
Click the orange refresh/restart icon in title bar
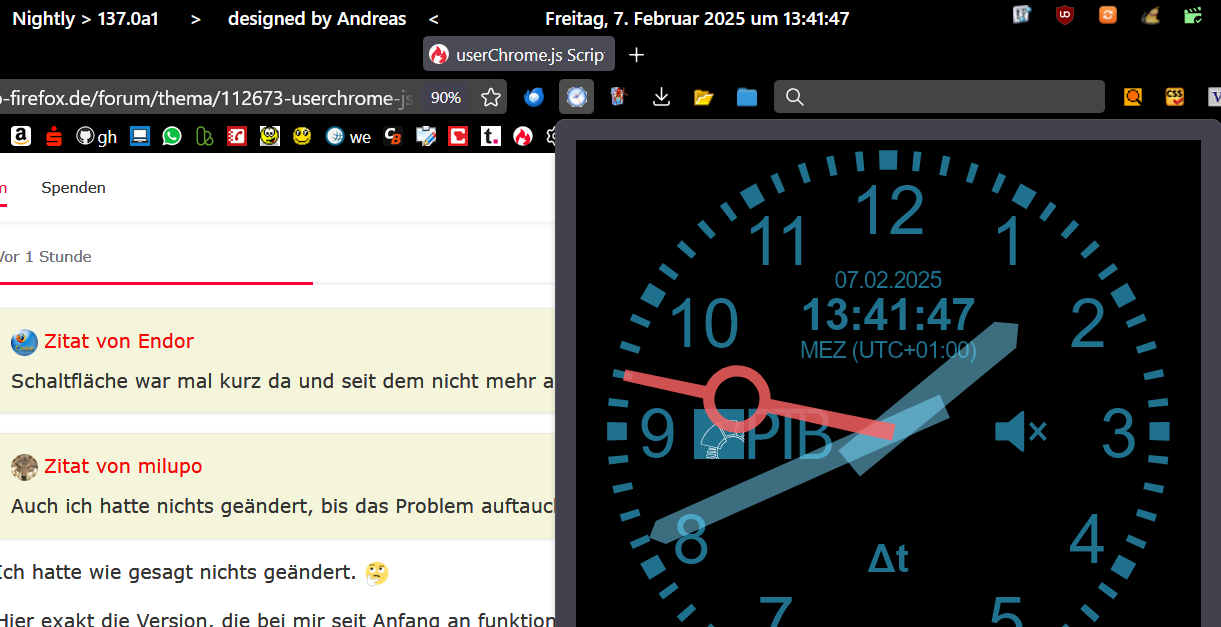pyautogui.click(x=1108, y=15)
